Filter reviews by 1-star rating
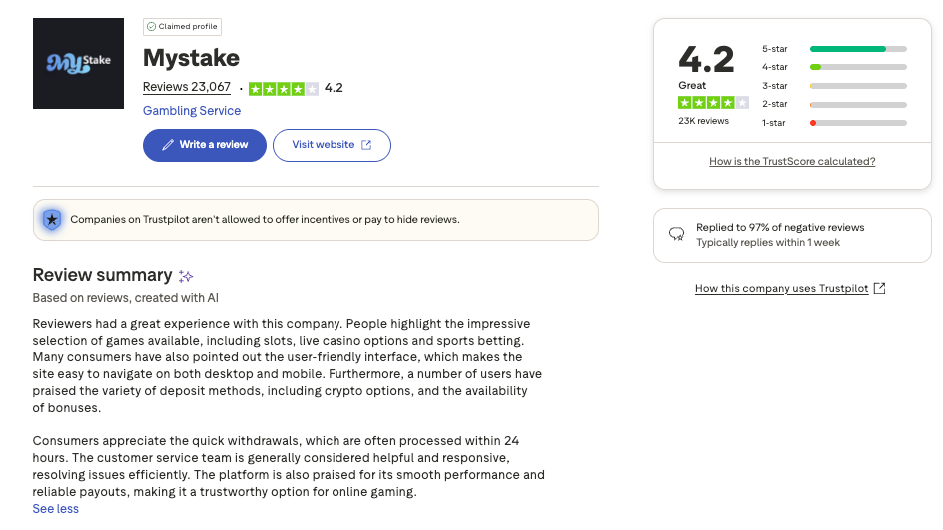Screen dimensions: 943x530 pos(834,123)
